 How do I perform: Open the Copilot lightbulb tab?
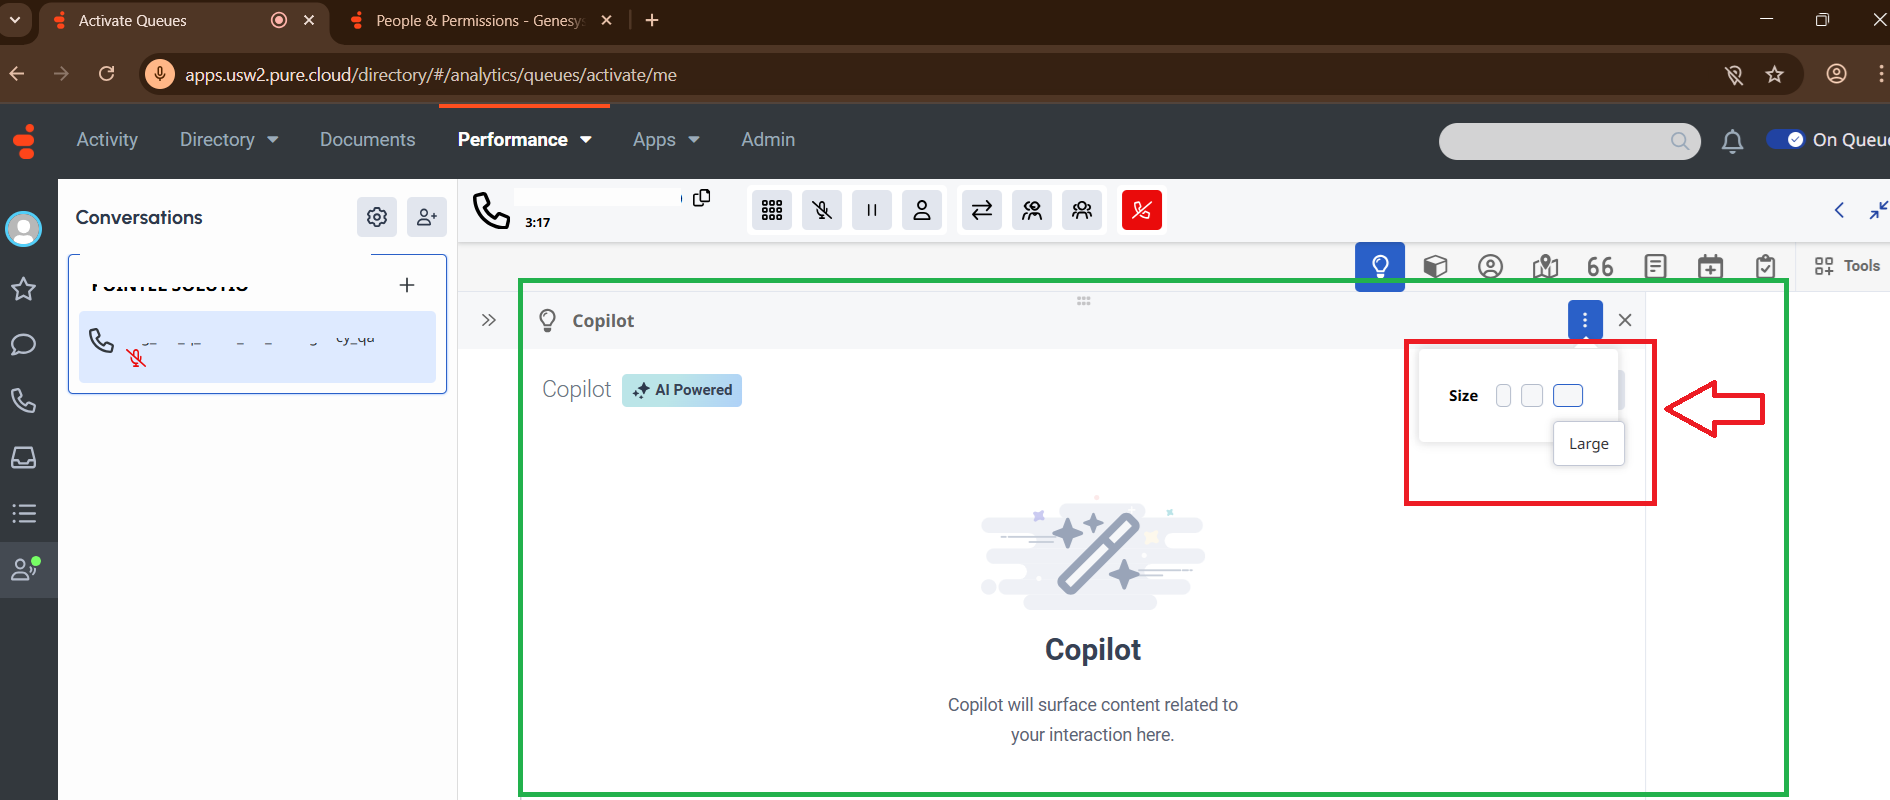1380,266
